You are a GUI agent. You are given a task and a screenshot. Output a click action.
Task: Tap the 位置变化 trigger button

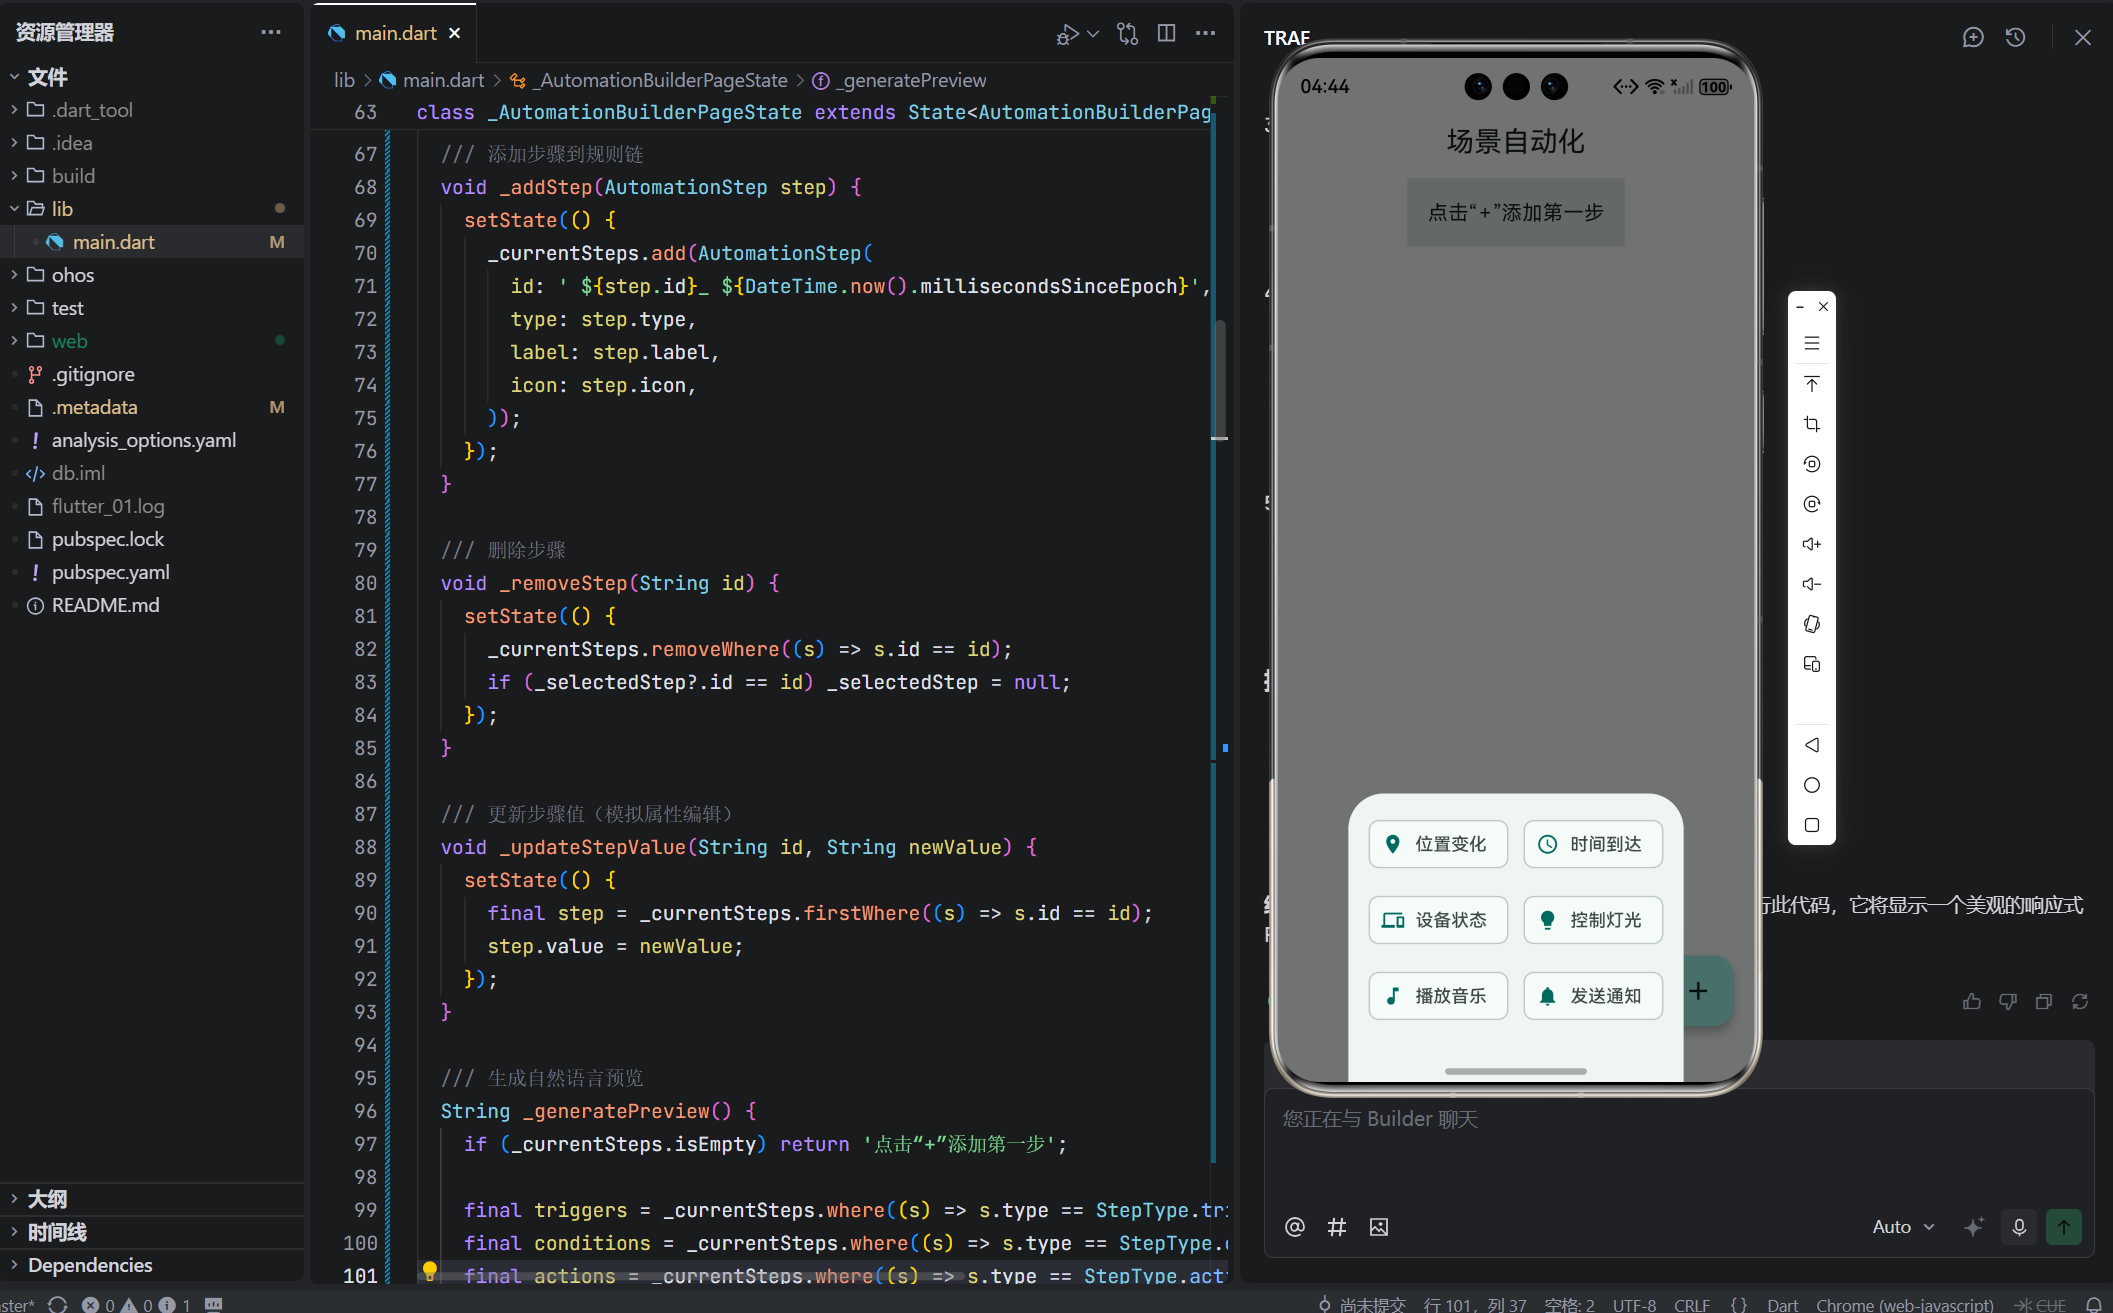point(1437,844)
